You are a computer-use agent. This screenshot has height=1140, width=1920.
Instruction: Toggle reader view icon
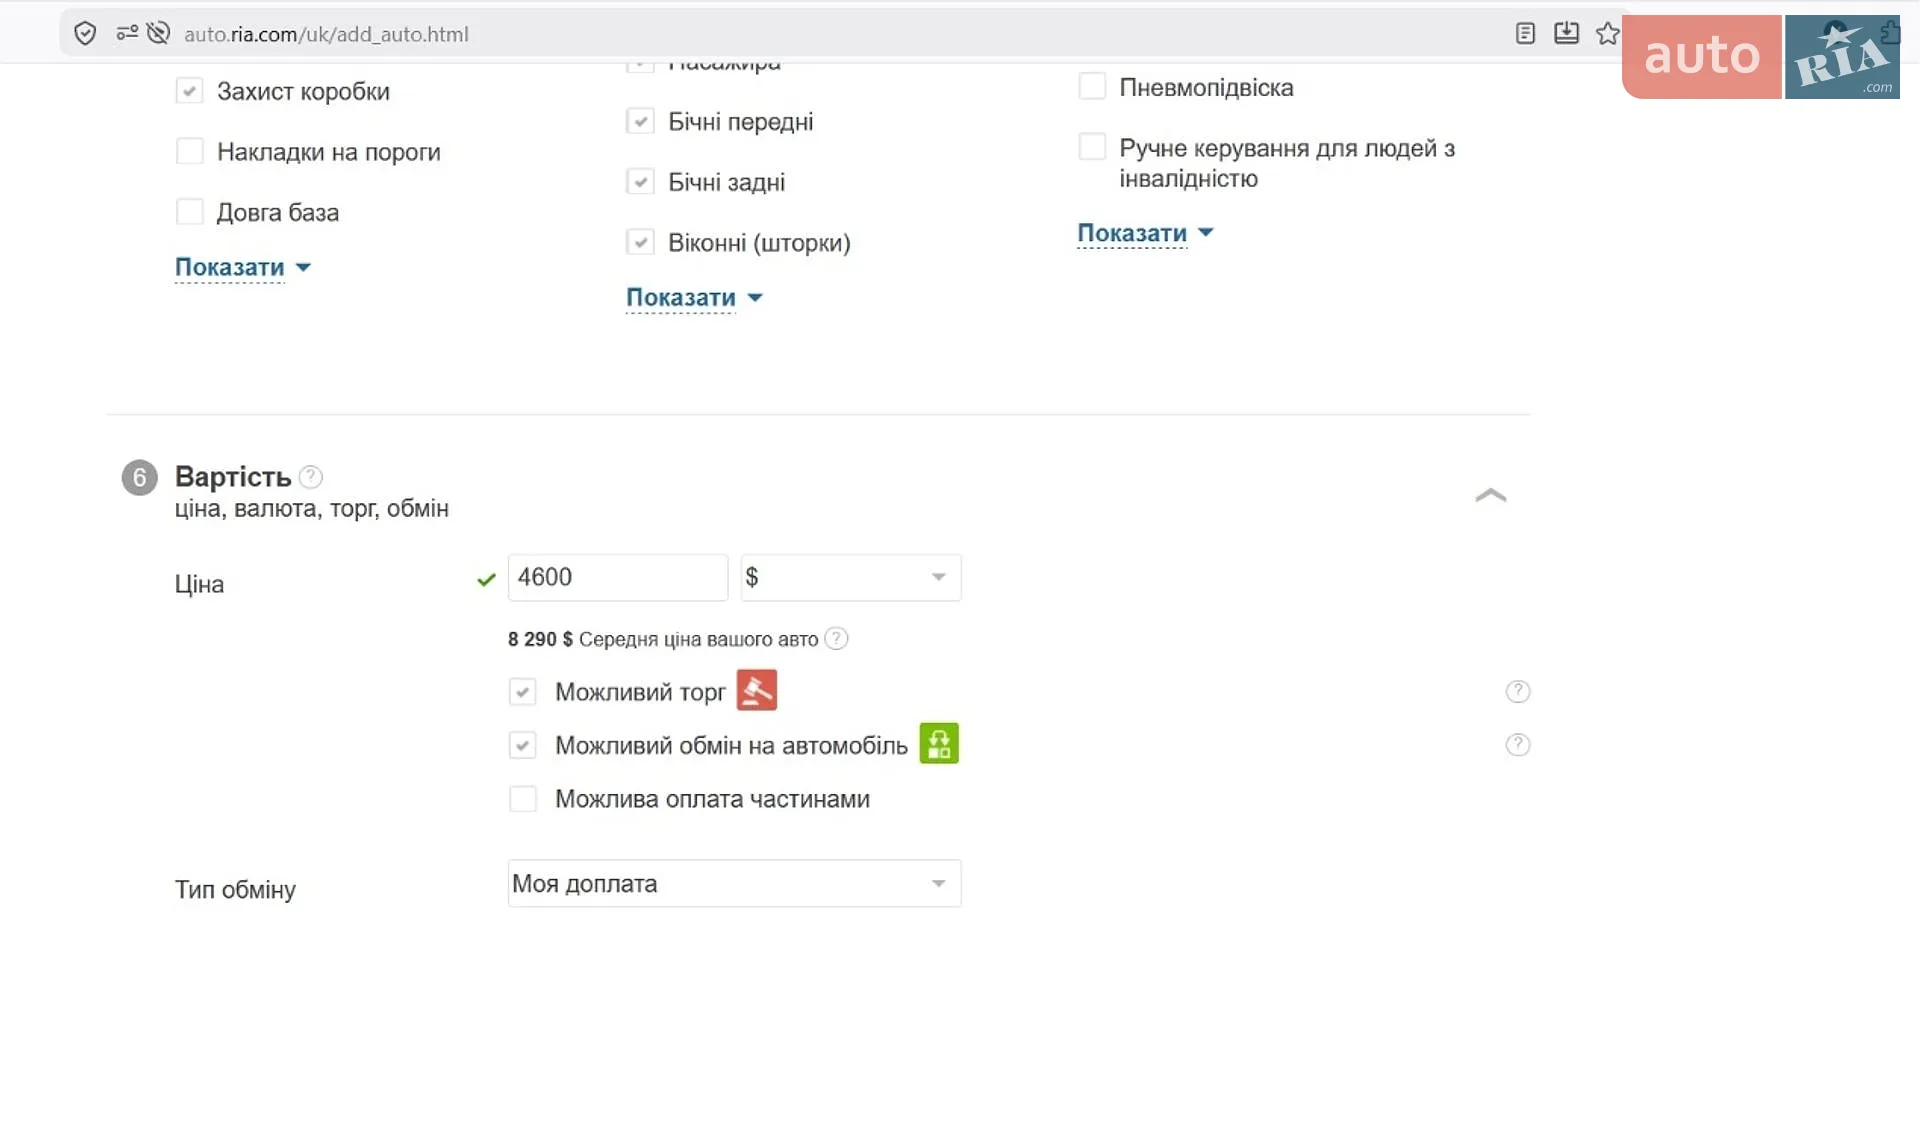pos(1525,34)
